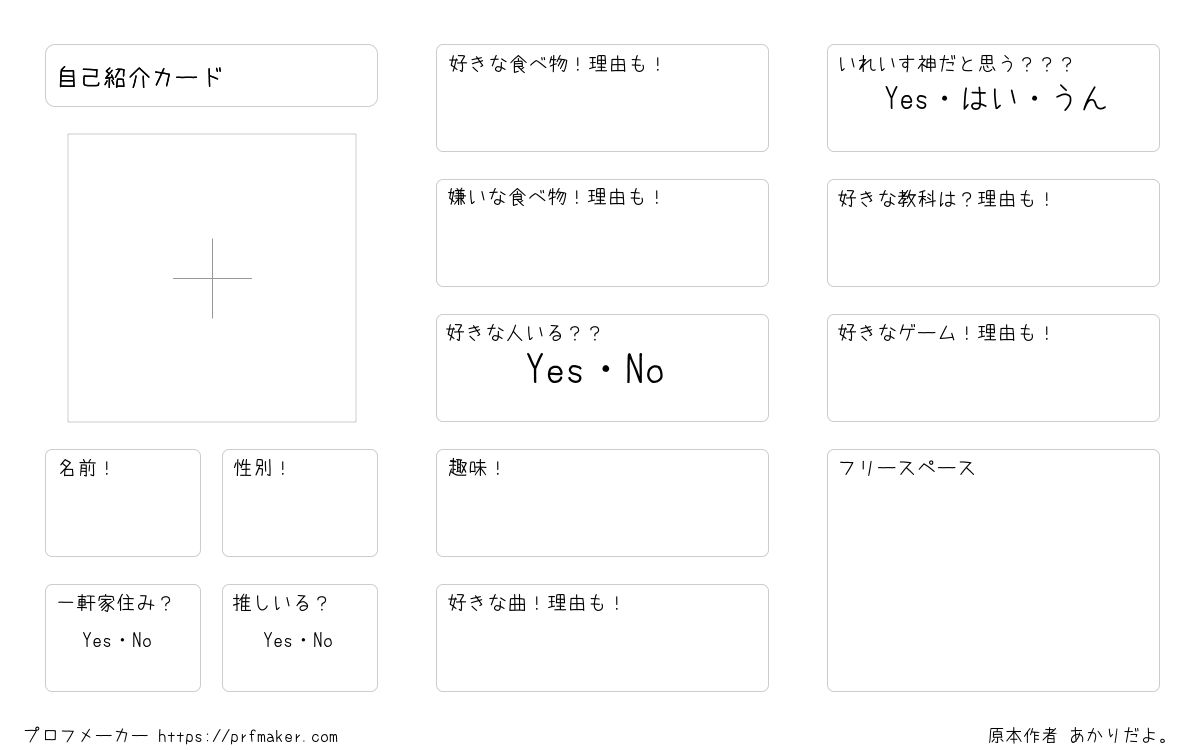Image resolution: width=1200 pixels, height=750 pixels.
Task: Click the 性別！ gender field
Action: [x=300, y=503]
